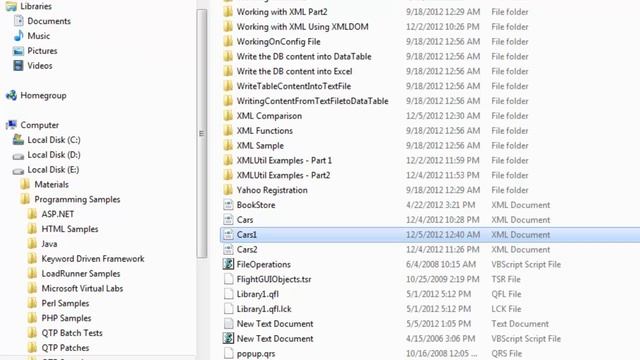Click the 6/4/2008 10:15 AM date of FileOperations

[x=441, y=264]
